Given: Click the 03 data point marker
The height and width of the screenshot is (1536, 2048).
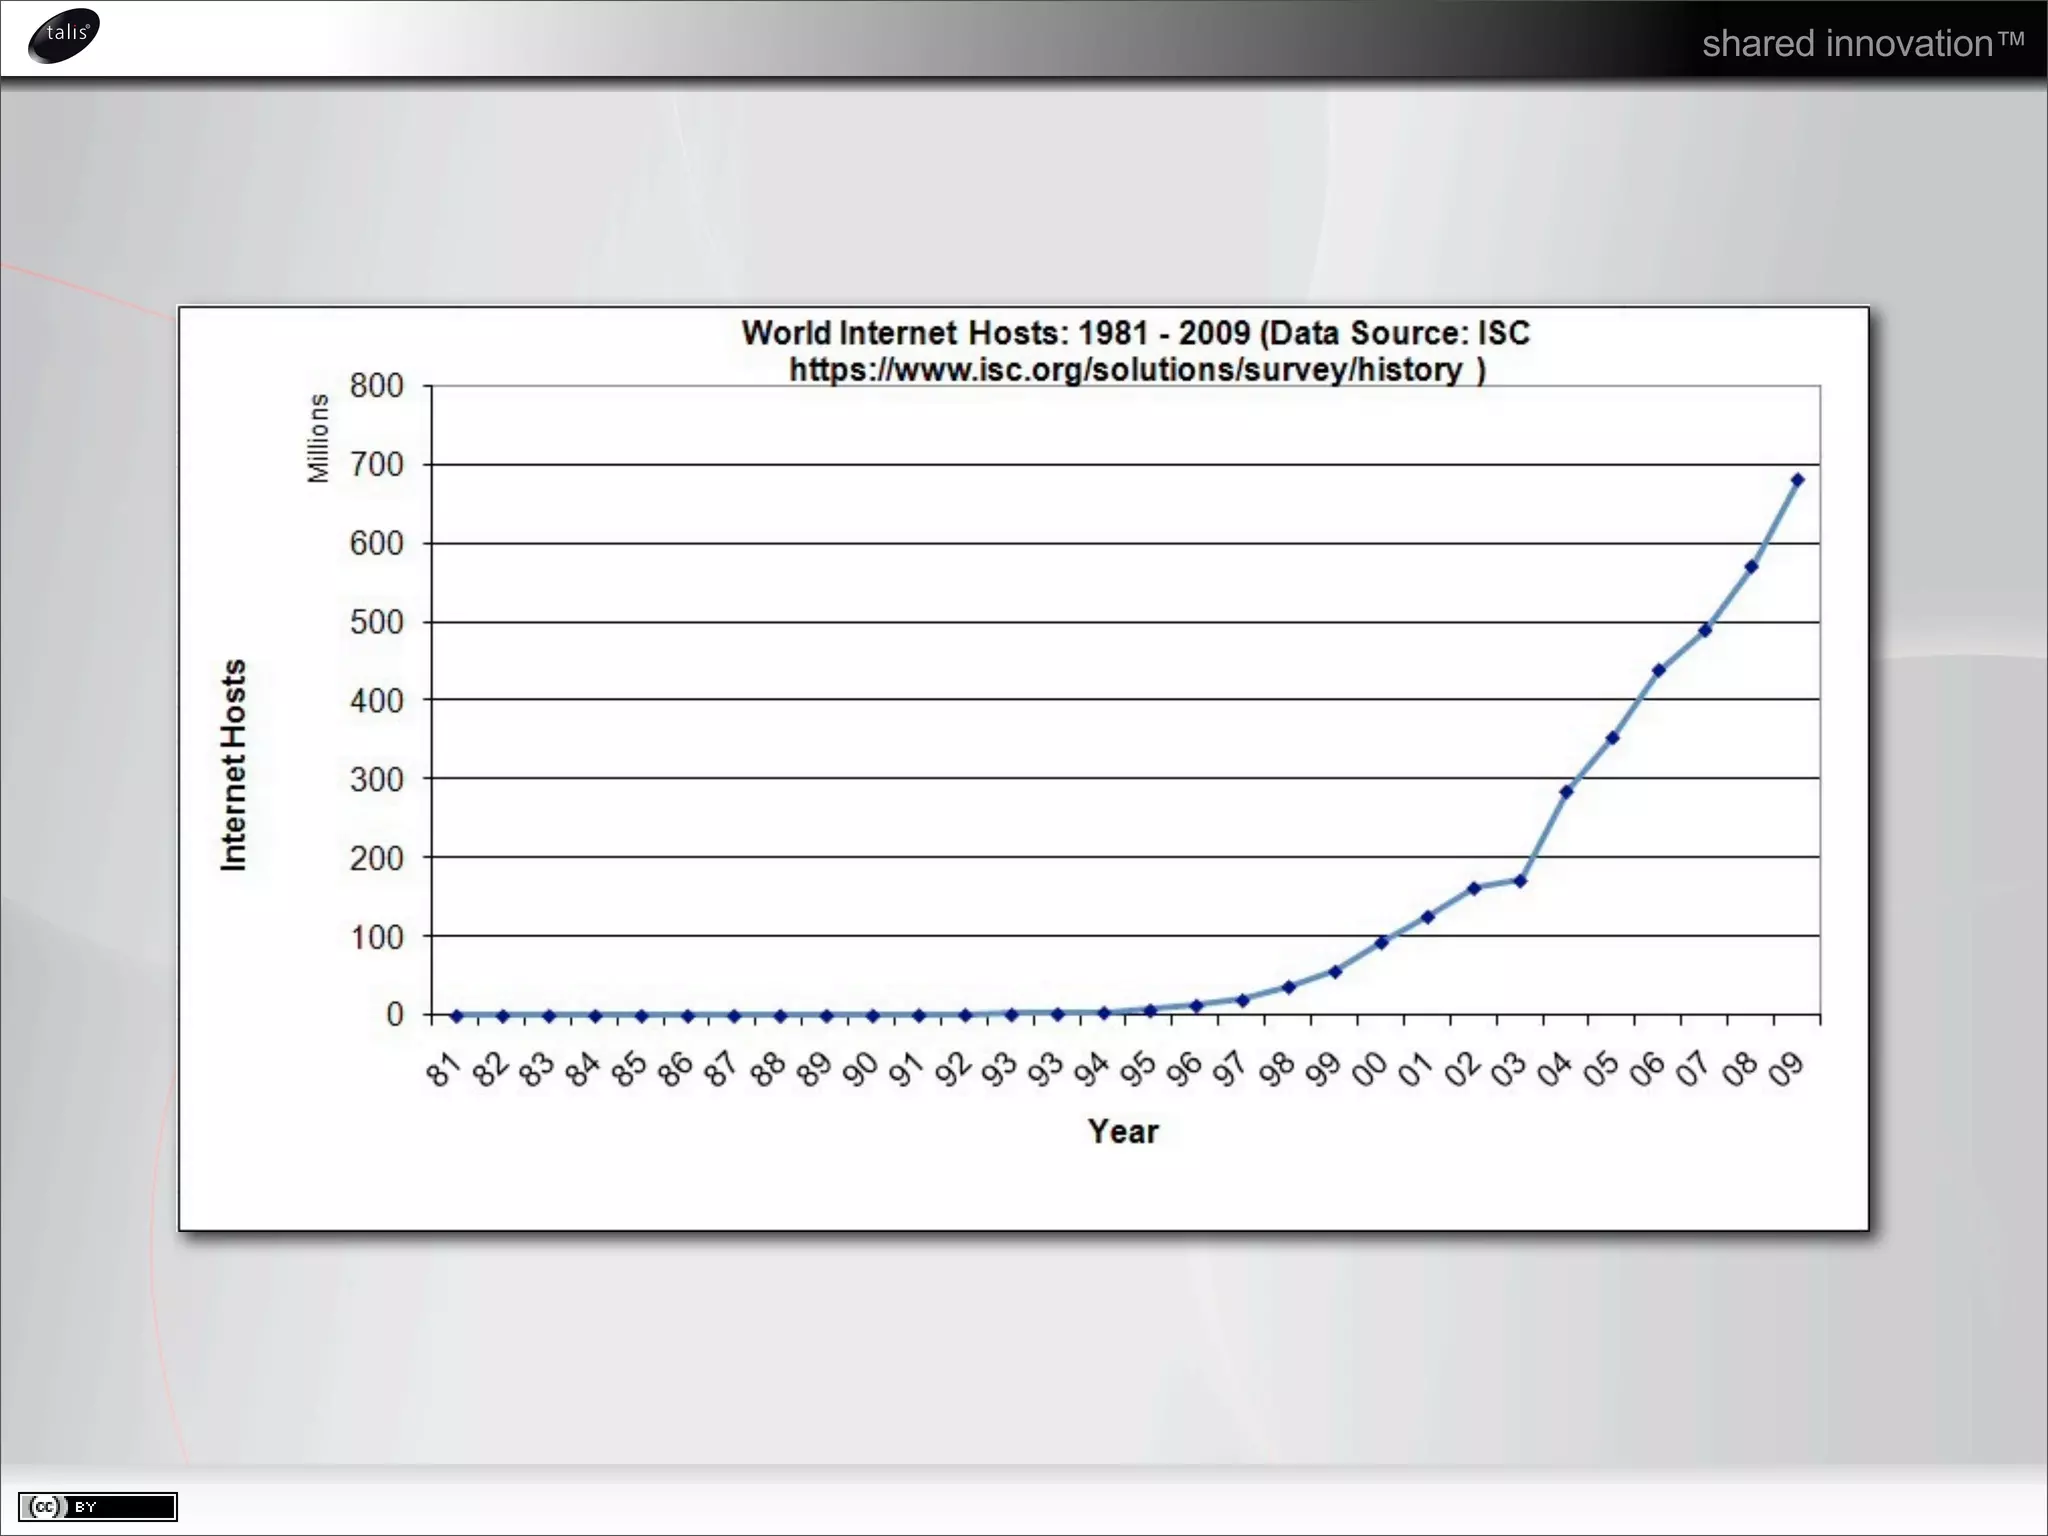Looking at the screenshot, I should 1520,881.
